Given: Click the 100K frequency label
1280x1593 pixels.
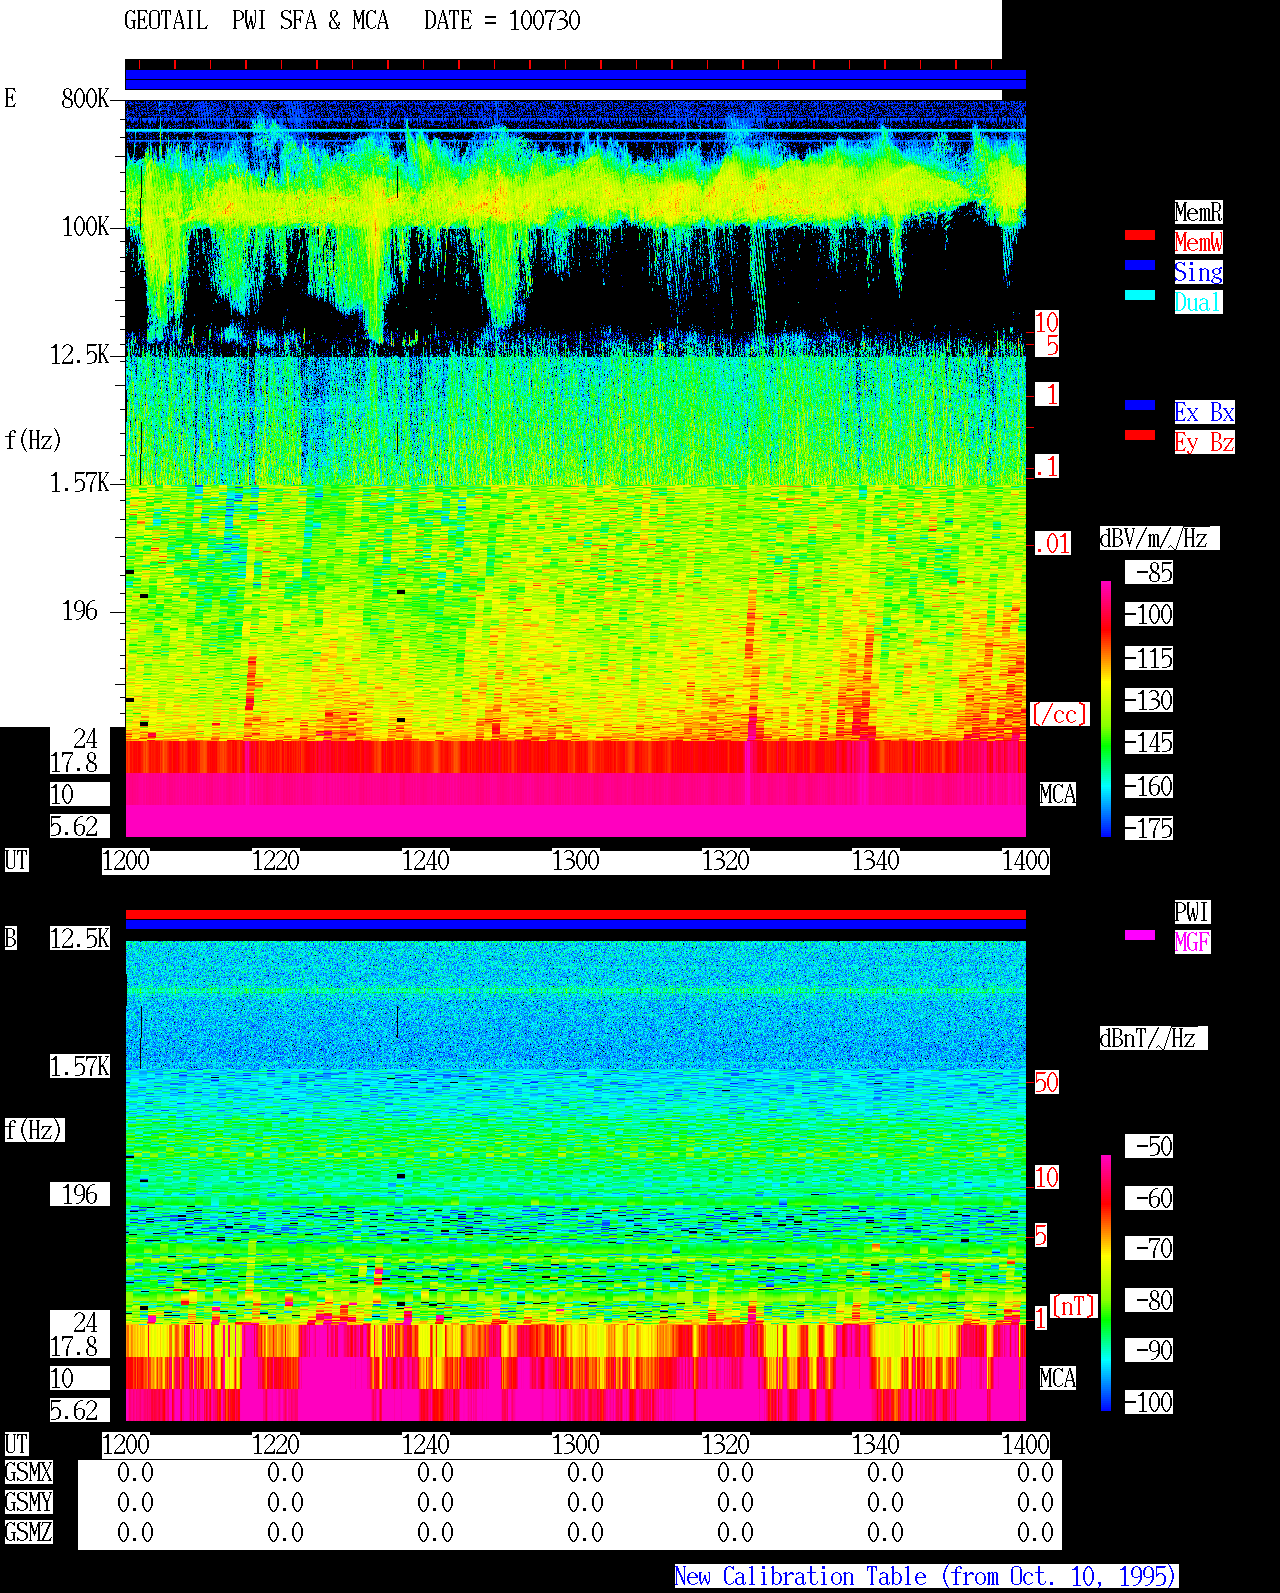Looking at the screenshot, I should [85, 226].
